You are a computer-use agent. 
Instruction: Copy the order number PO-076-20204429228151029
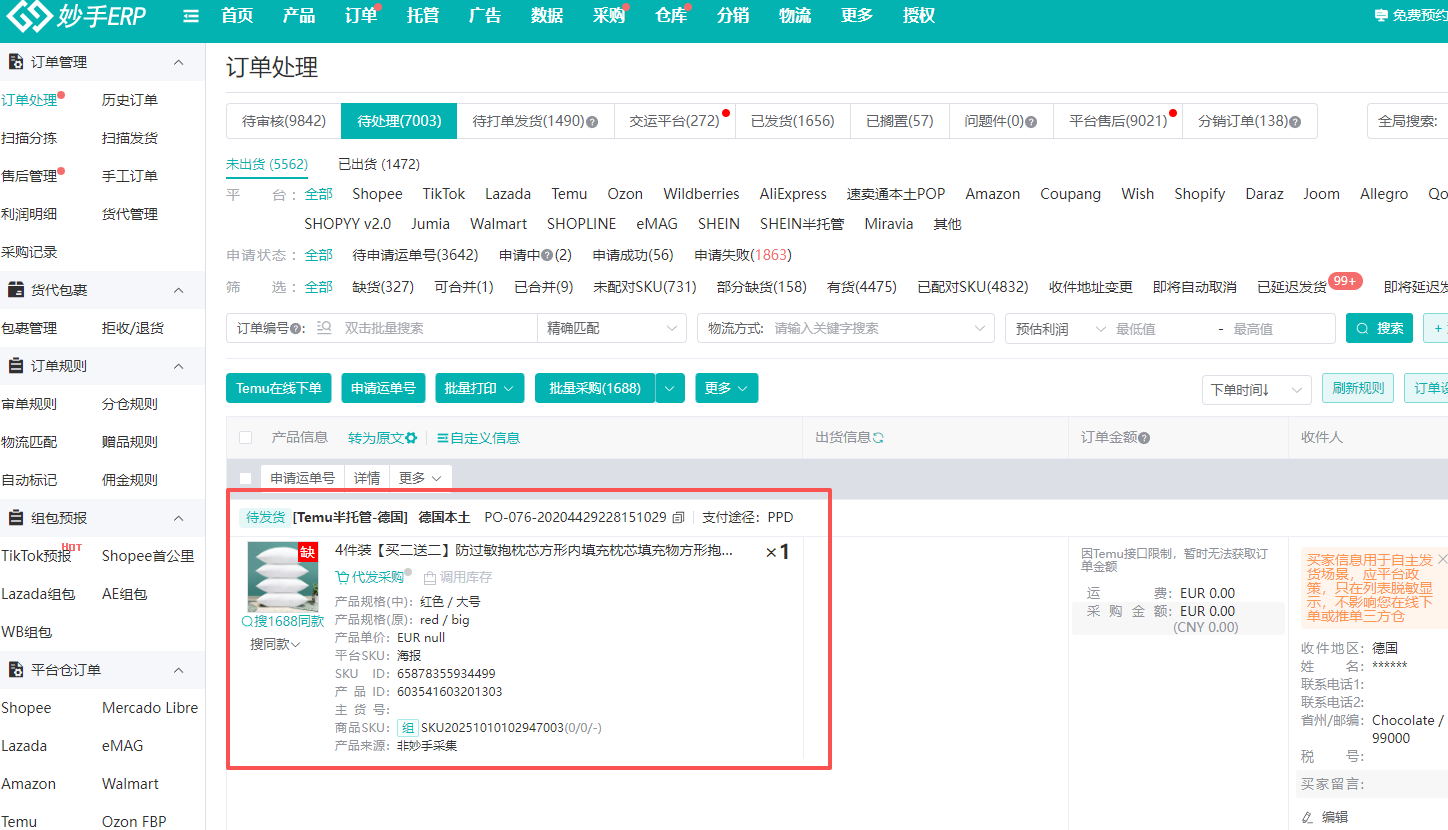(x=679, y=518)
